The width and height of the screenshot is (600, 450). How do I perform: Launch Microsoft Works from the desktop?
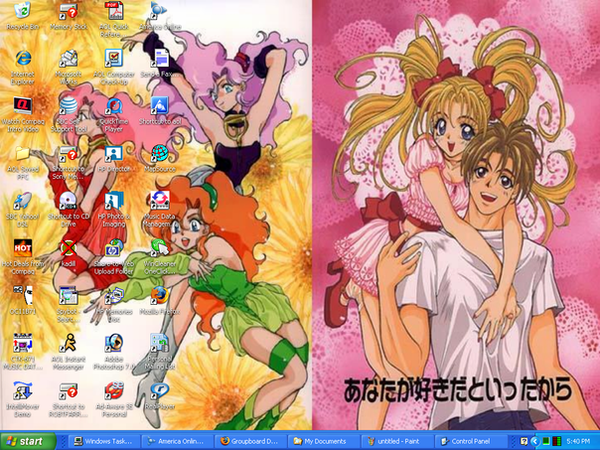click(68, 58)
